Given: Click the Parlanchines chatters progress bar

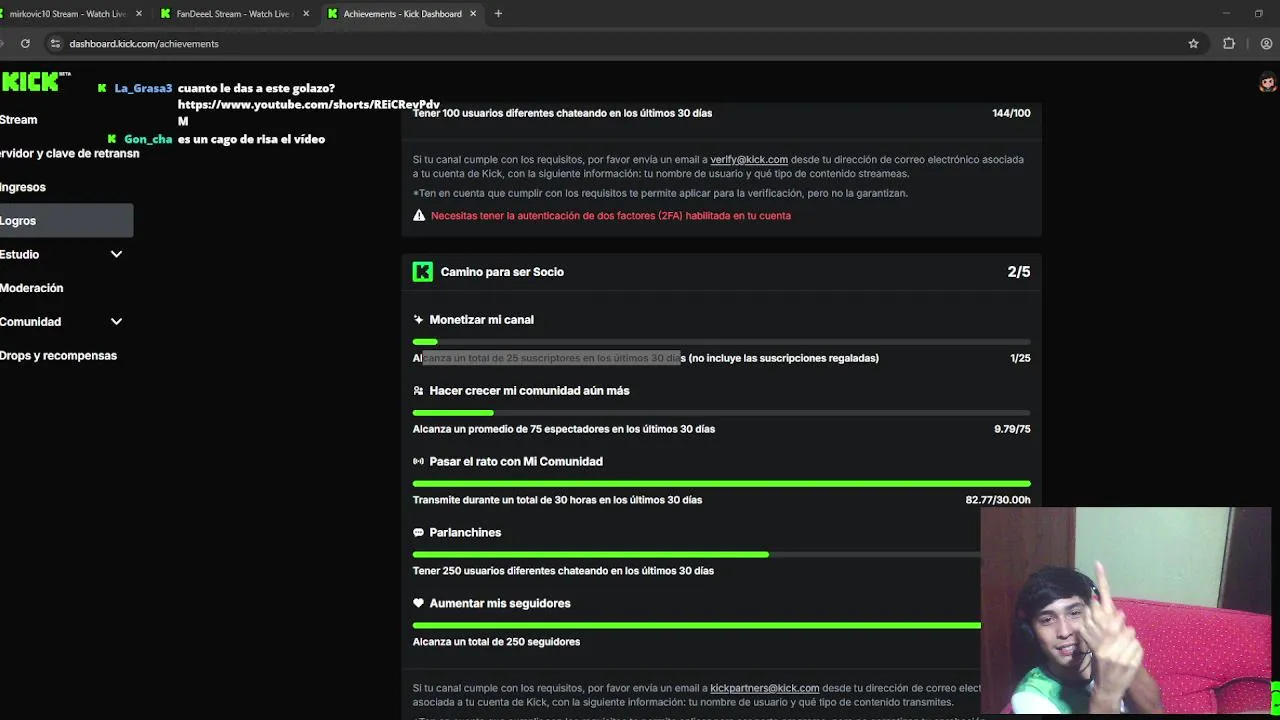Looking at the screenshot, I should (697, 555).
